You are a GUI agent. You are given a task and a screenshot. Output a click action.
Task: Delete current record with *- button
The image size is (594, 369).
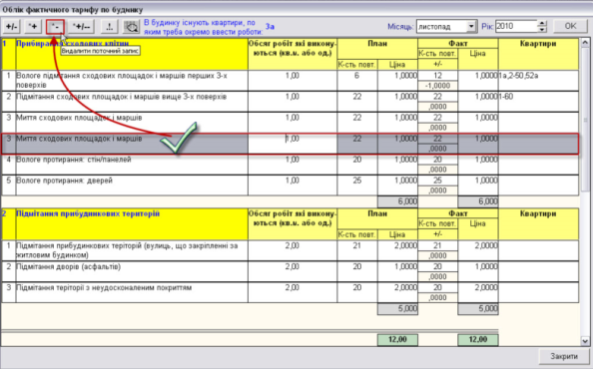[x=55, y=27]
